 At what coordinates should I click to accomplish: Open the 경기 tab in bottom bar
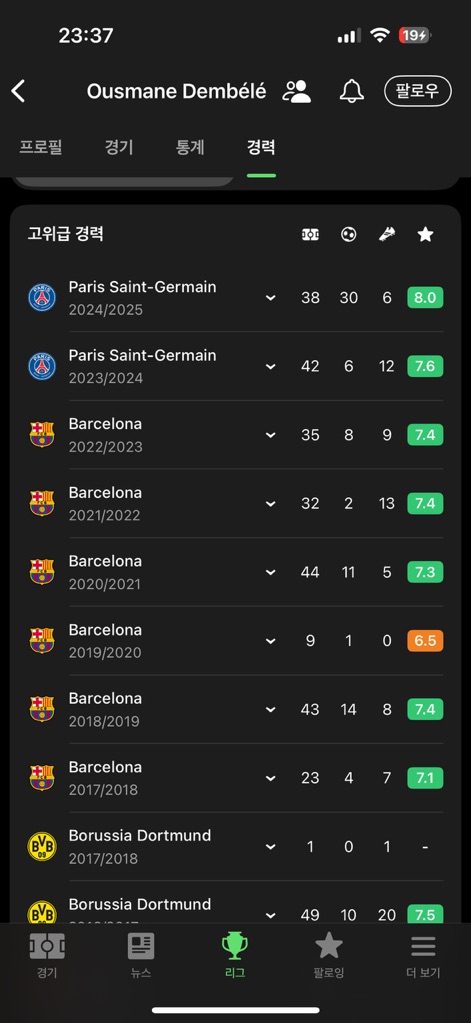[47, 956]
